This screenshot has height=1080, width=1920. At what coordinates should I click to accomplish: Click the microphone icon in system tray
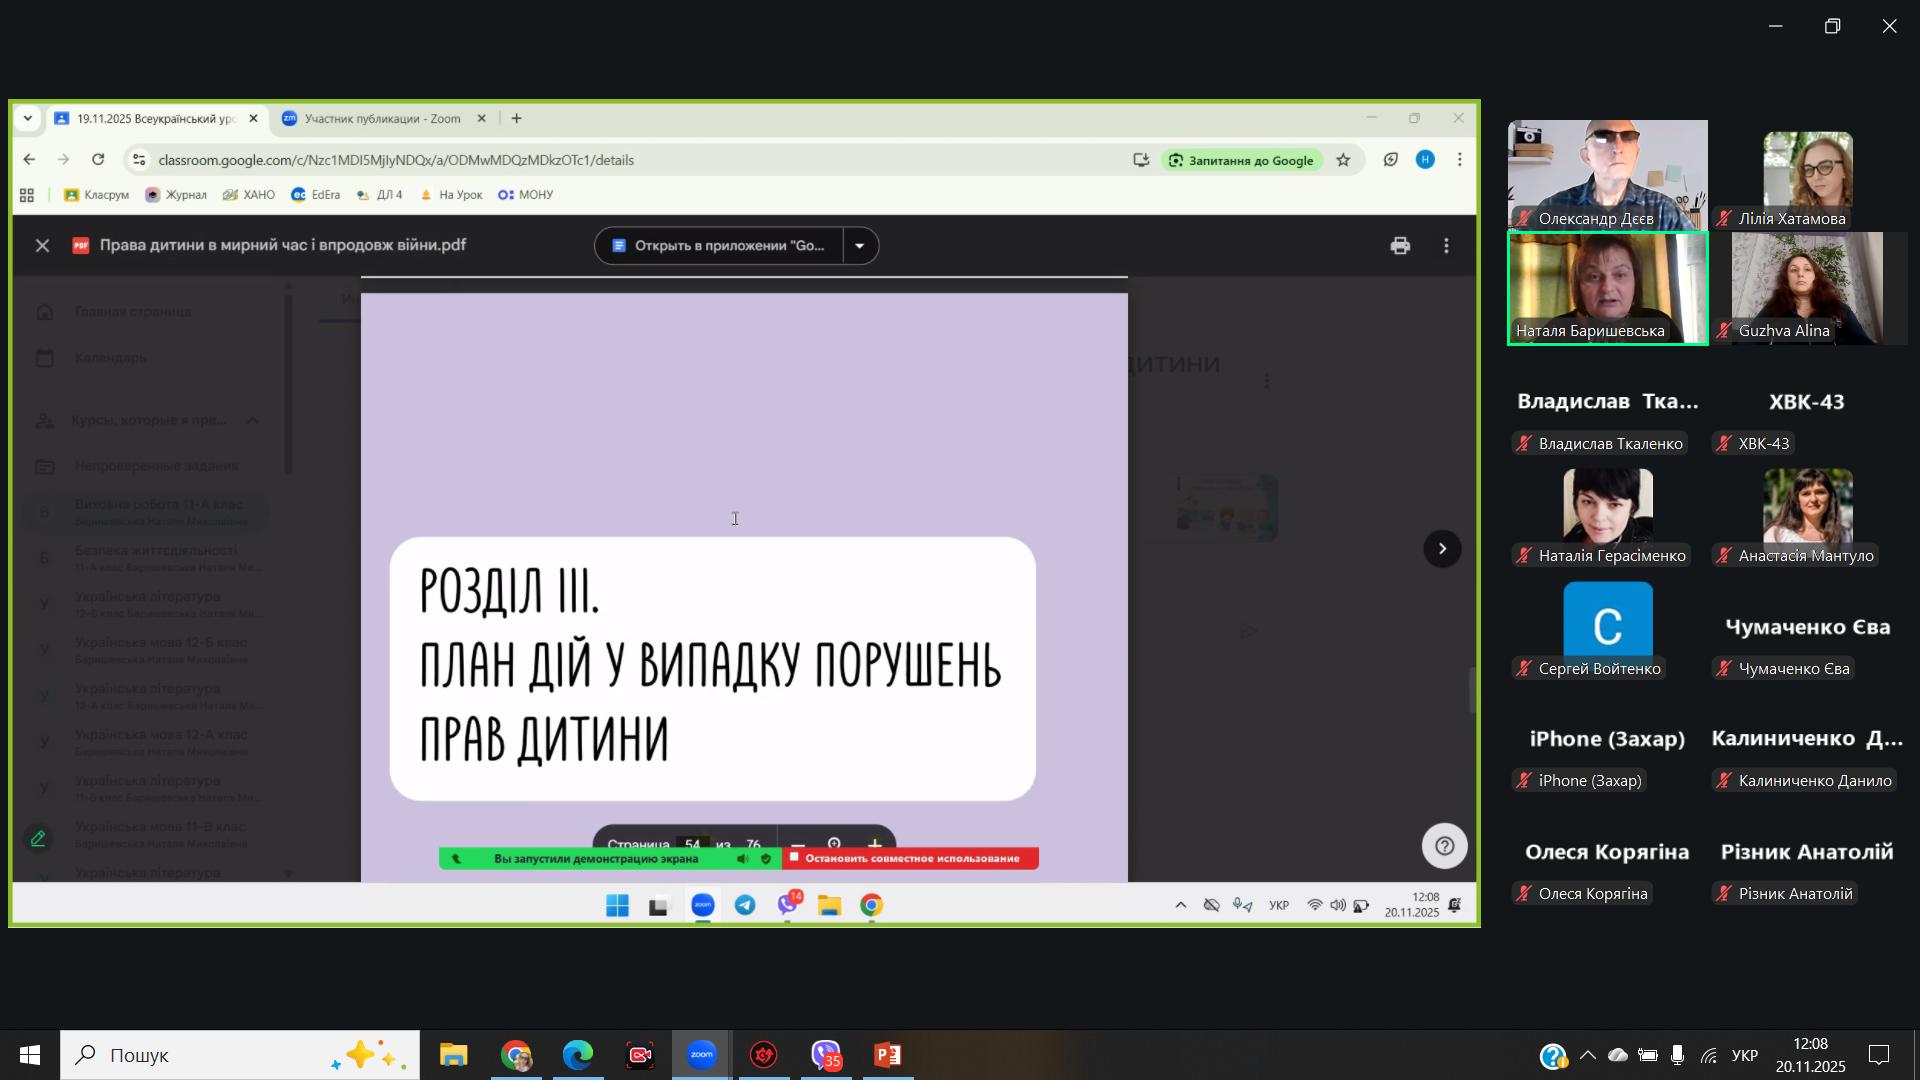[1677, 1056]
